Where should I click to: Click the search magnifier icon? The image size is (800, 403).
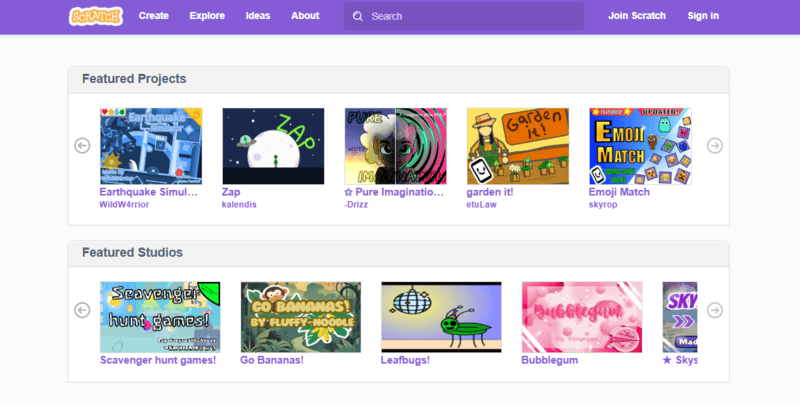coord(358,16)
